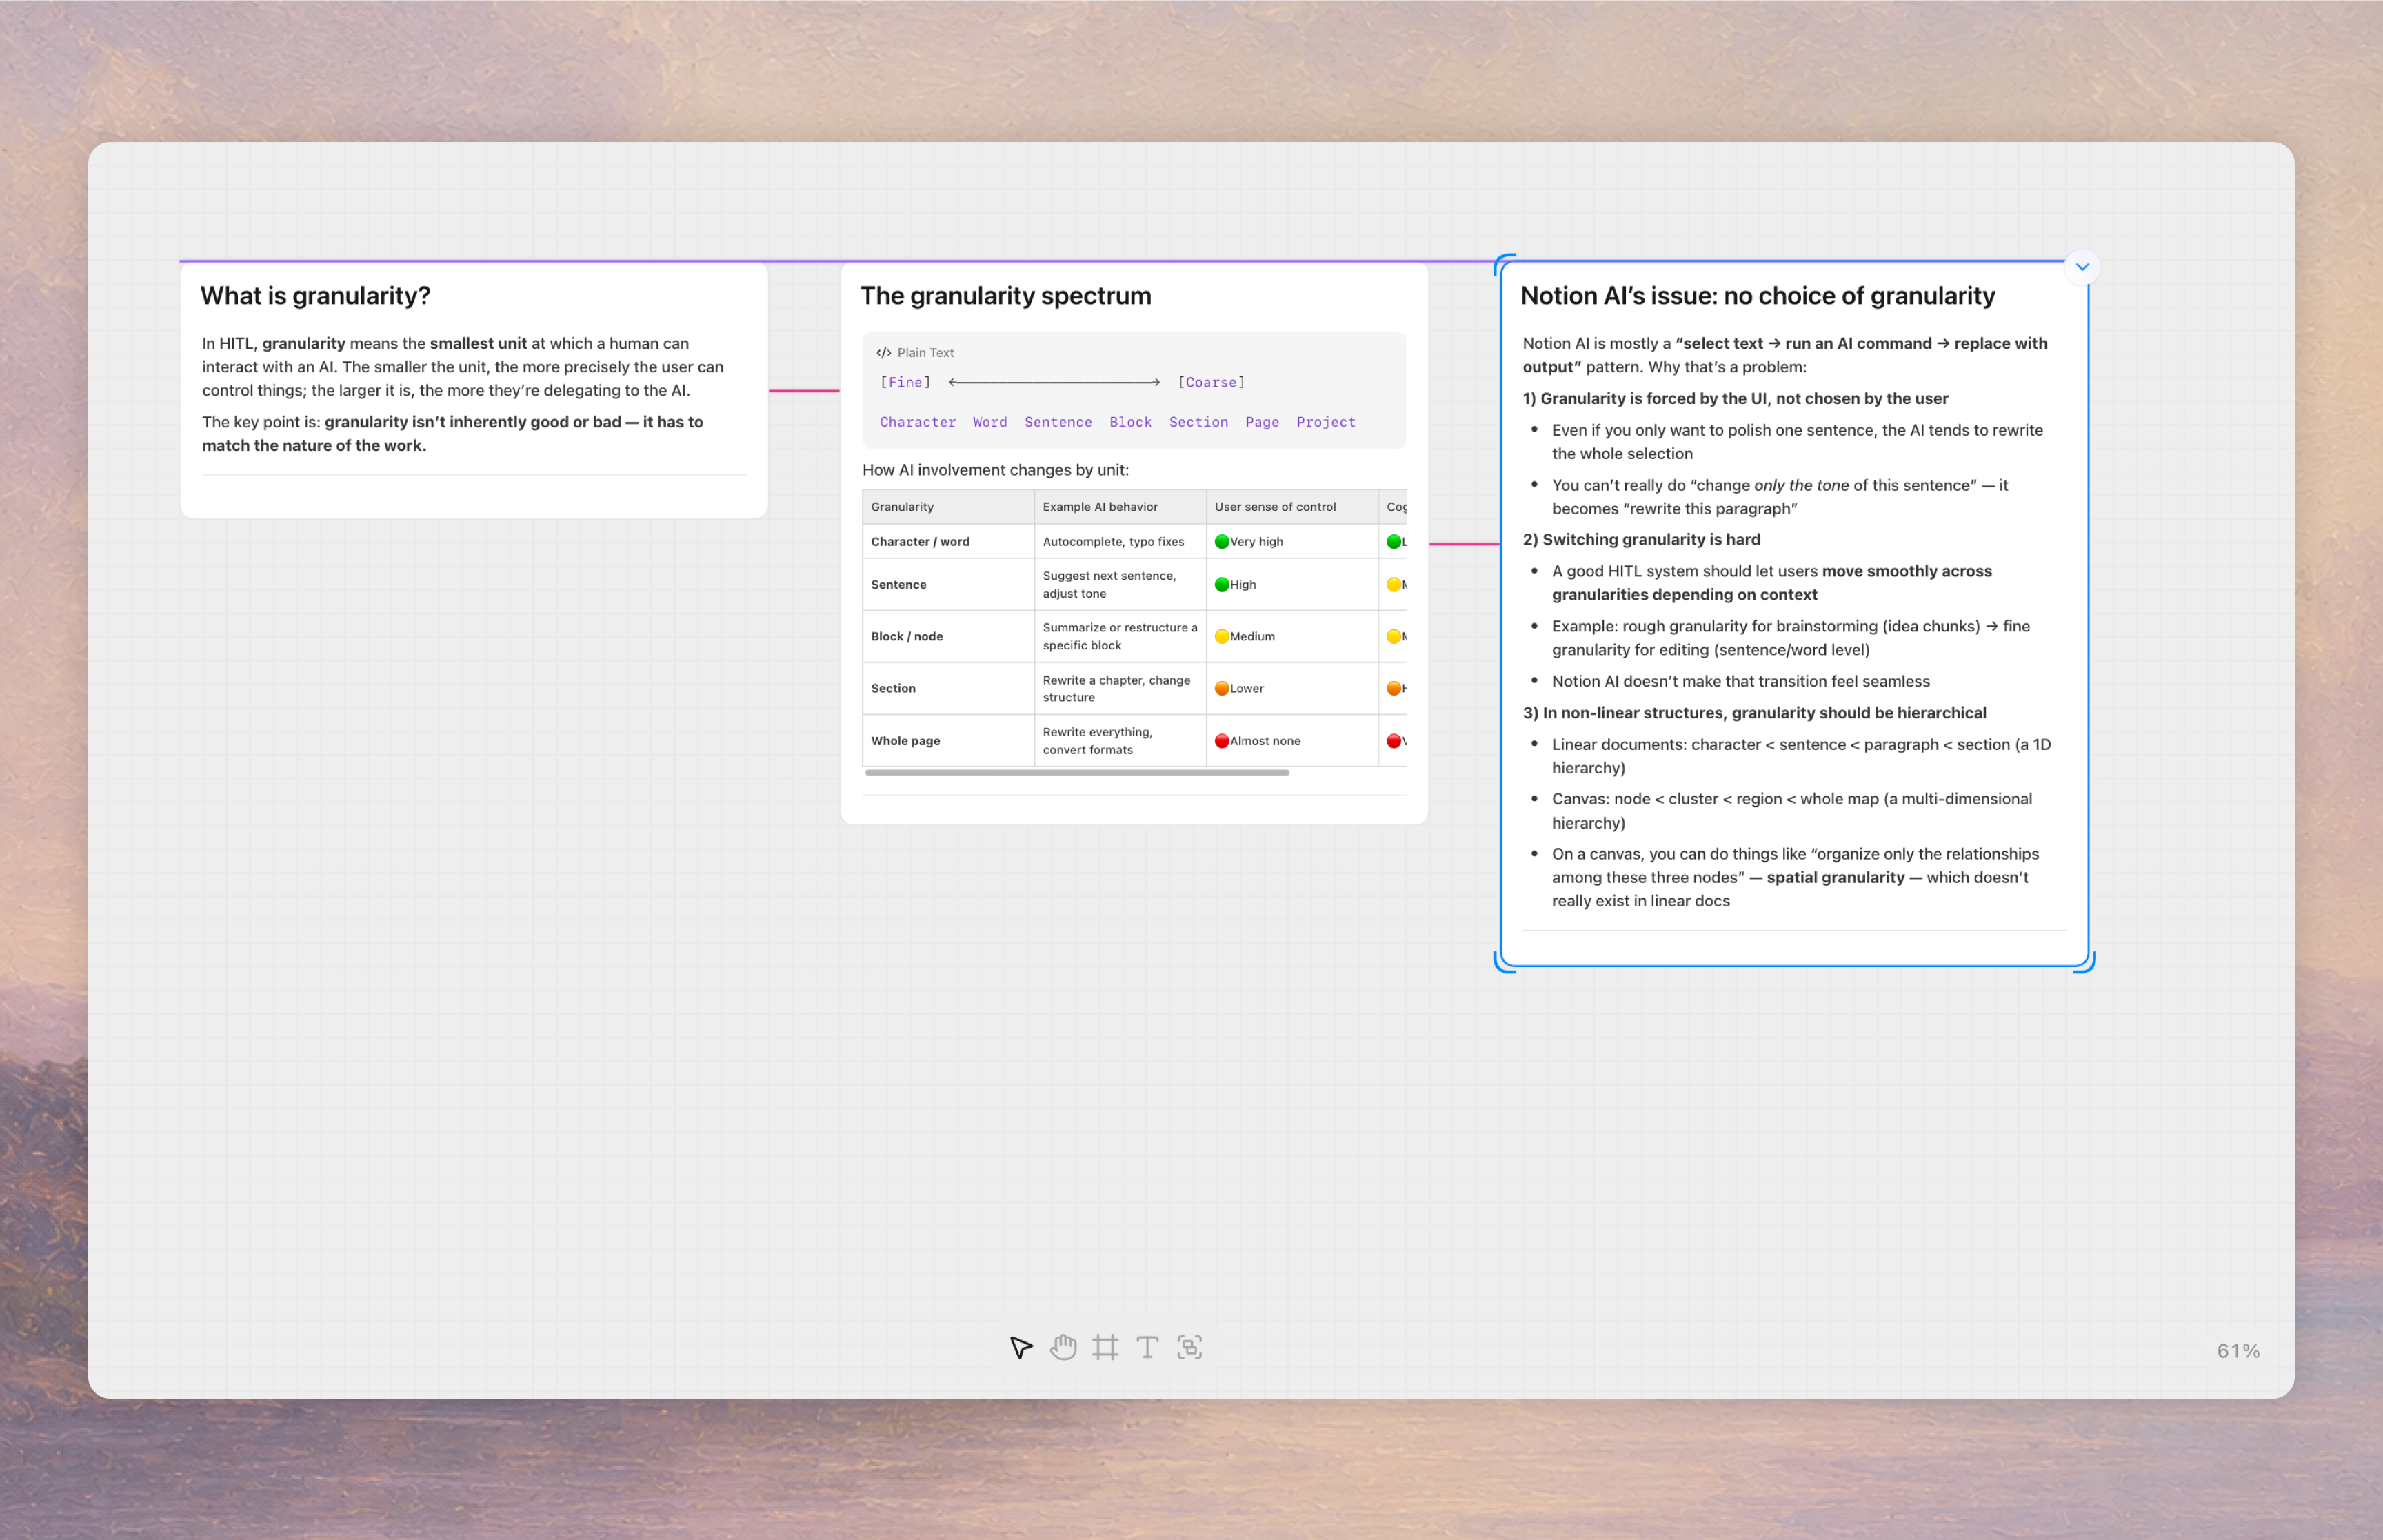Image resolution: width=2383 pixels, height=1540 pixels.
Task: Click the "Linear documents: character < sentence" bullet
Action: pyautogui.click(x=1801, y=757)
